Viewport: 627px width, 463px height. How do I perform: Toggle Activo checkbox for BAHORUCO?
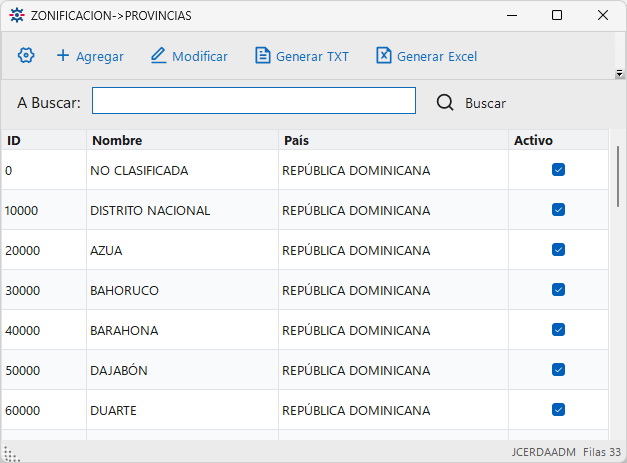(x=558, y=289)
